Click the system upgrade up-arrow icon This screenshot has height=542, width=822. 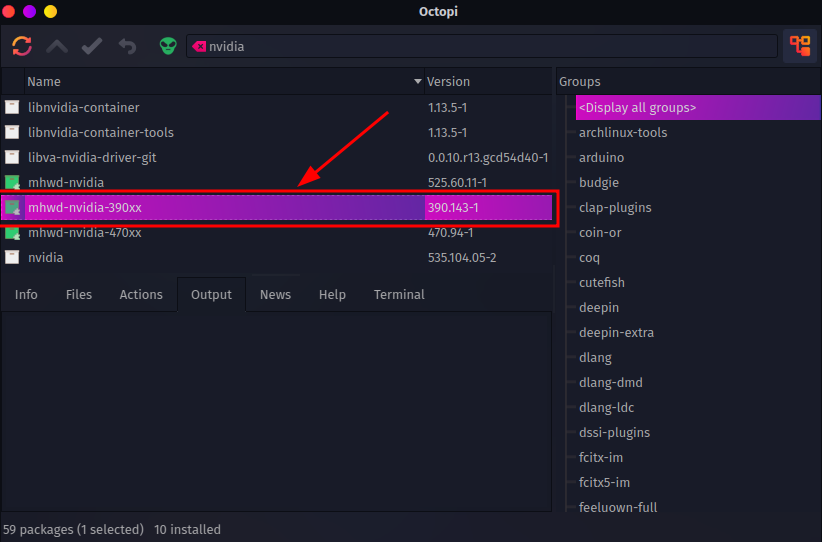point(57,47)
